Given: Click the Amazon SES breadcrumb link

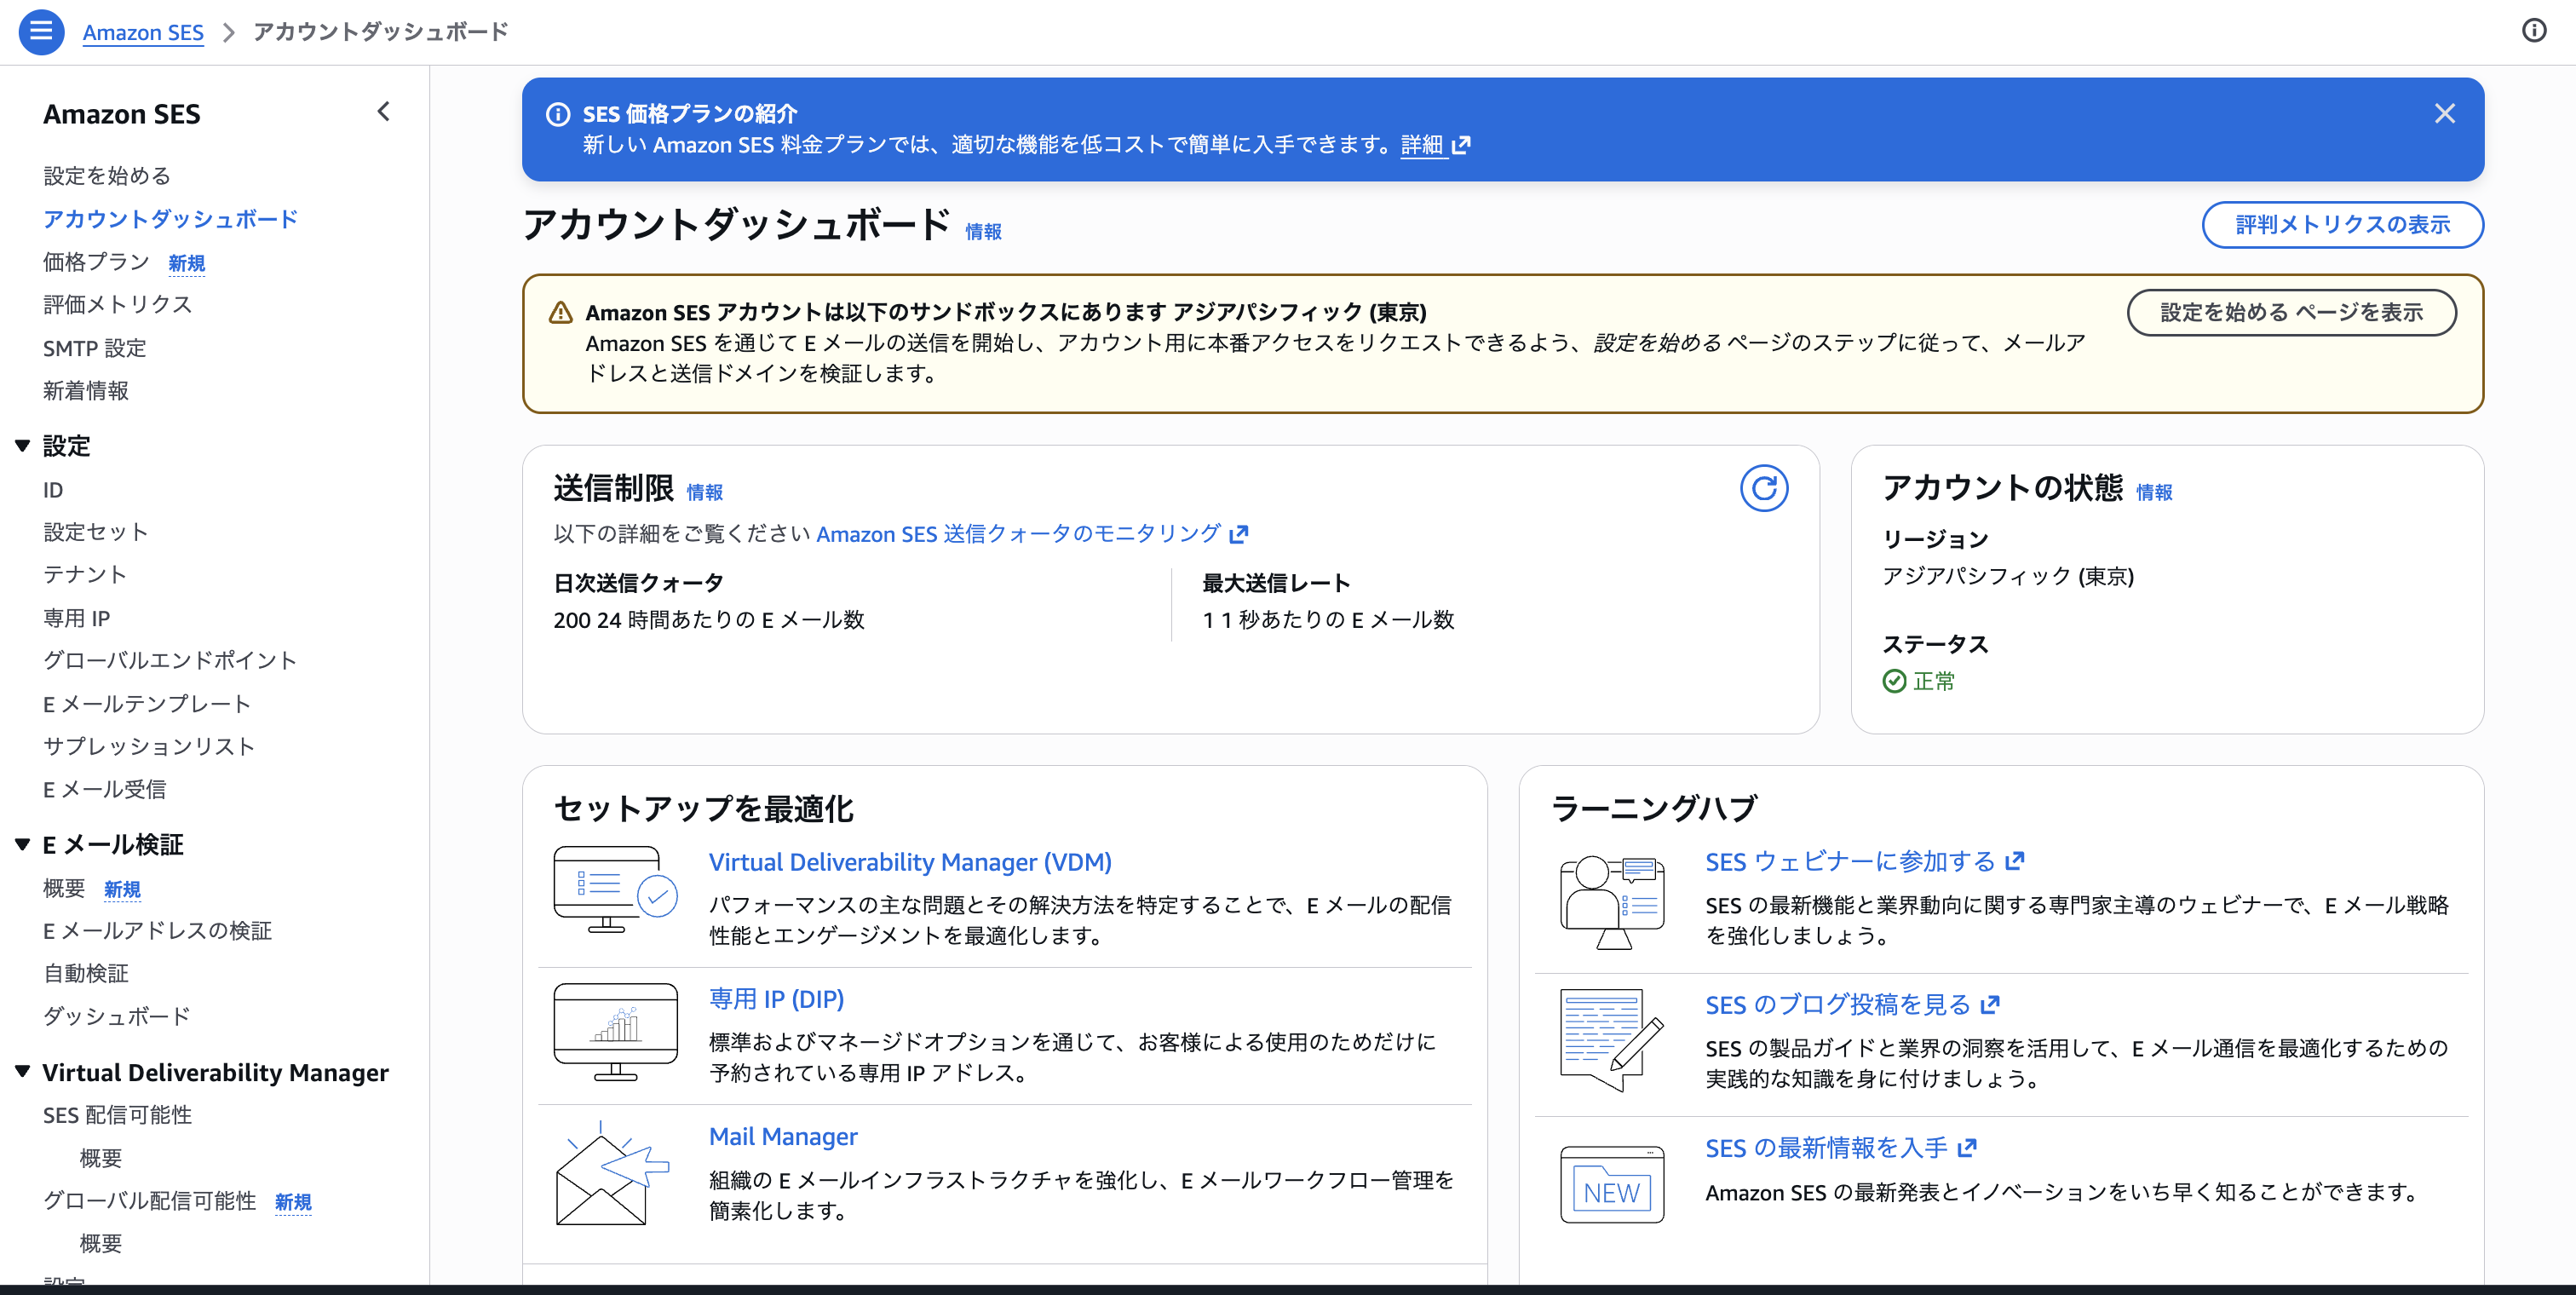Looking at the screenshot, I should (143, 32).
